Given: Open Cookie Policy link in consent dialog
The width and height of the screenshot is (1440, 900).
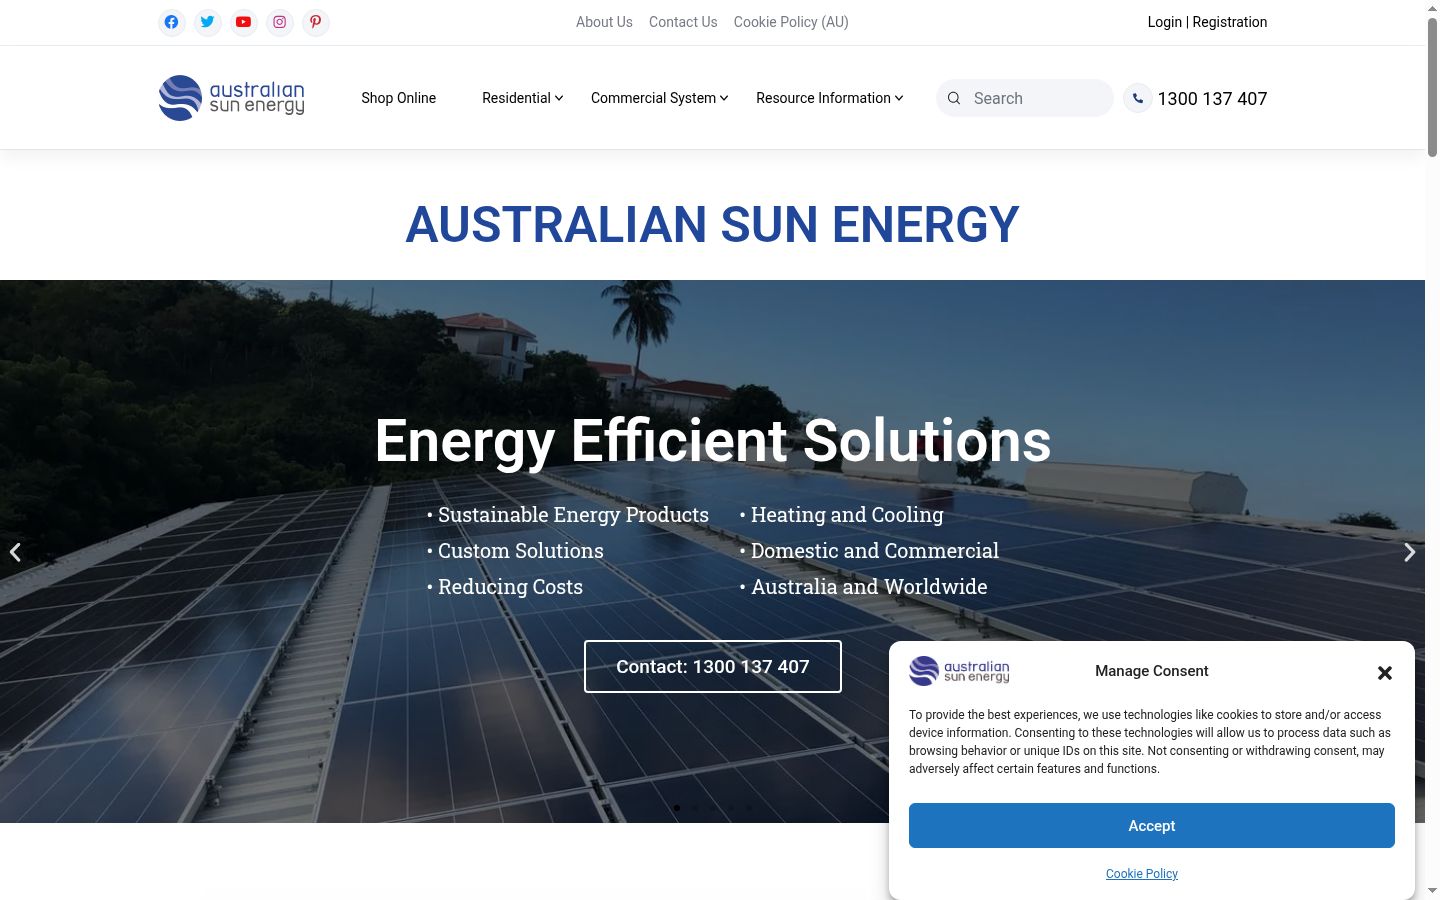Looking at the screenshot, I should tap(1142, 874).
